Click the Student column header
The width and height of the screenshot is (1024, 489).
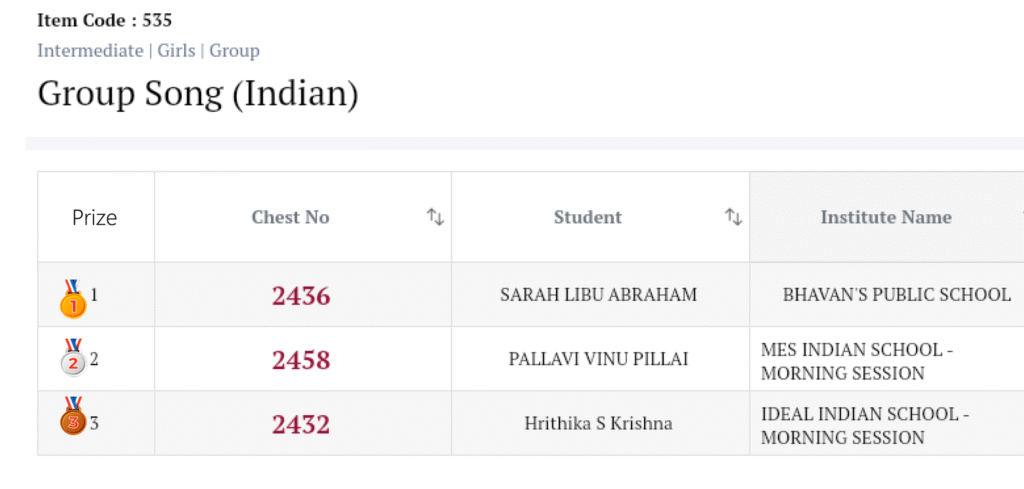[x=588, y=217]
